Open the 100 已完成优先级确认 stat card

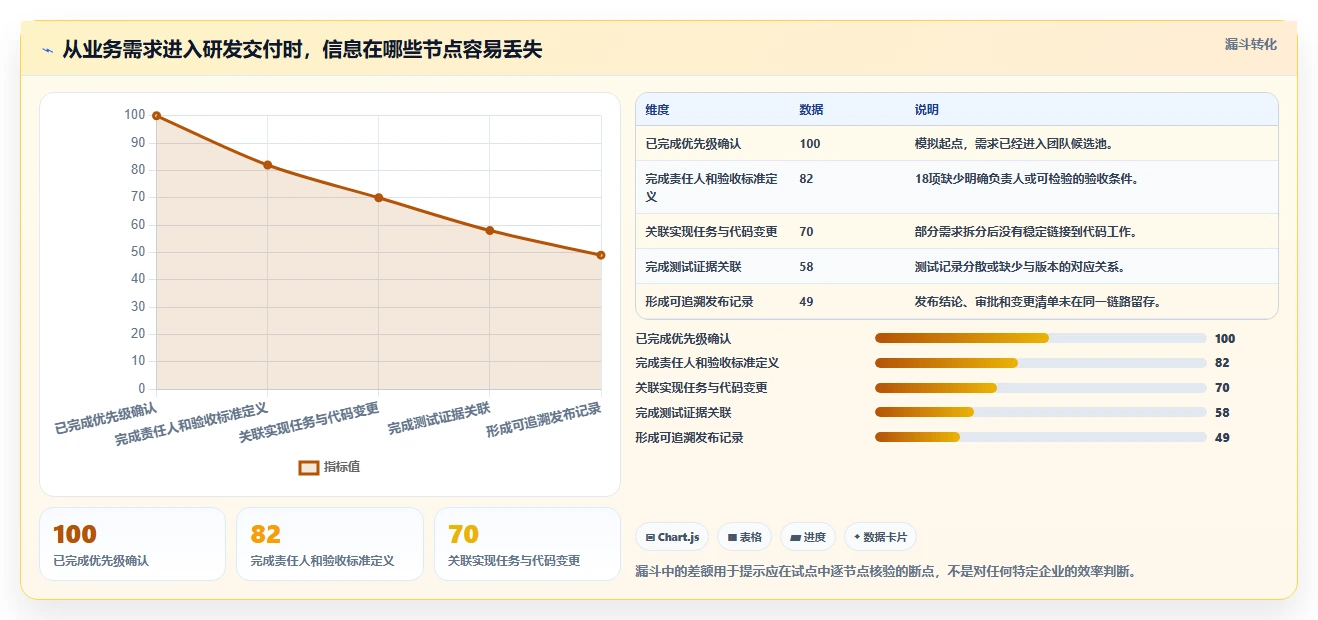click(132, 544)
